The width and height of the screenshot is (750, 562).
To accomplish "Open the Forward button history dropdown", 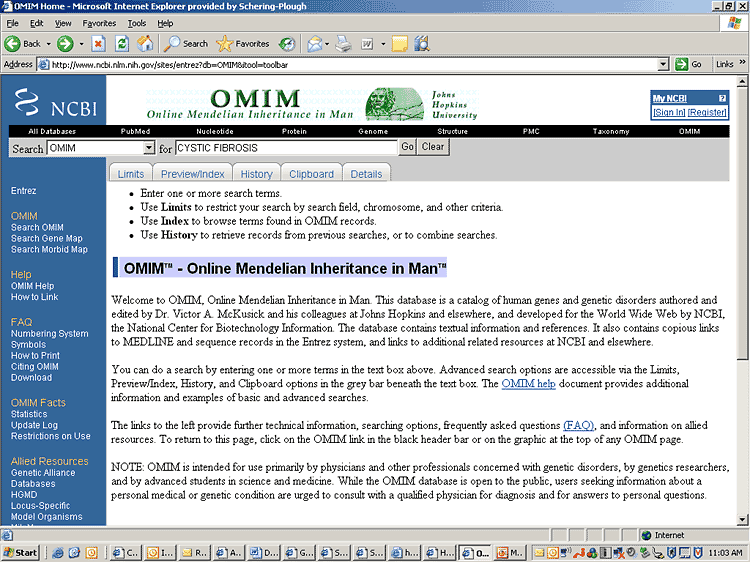I will point(81,44).
